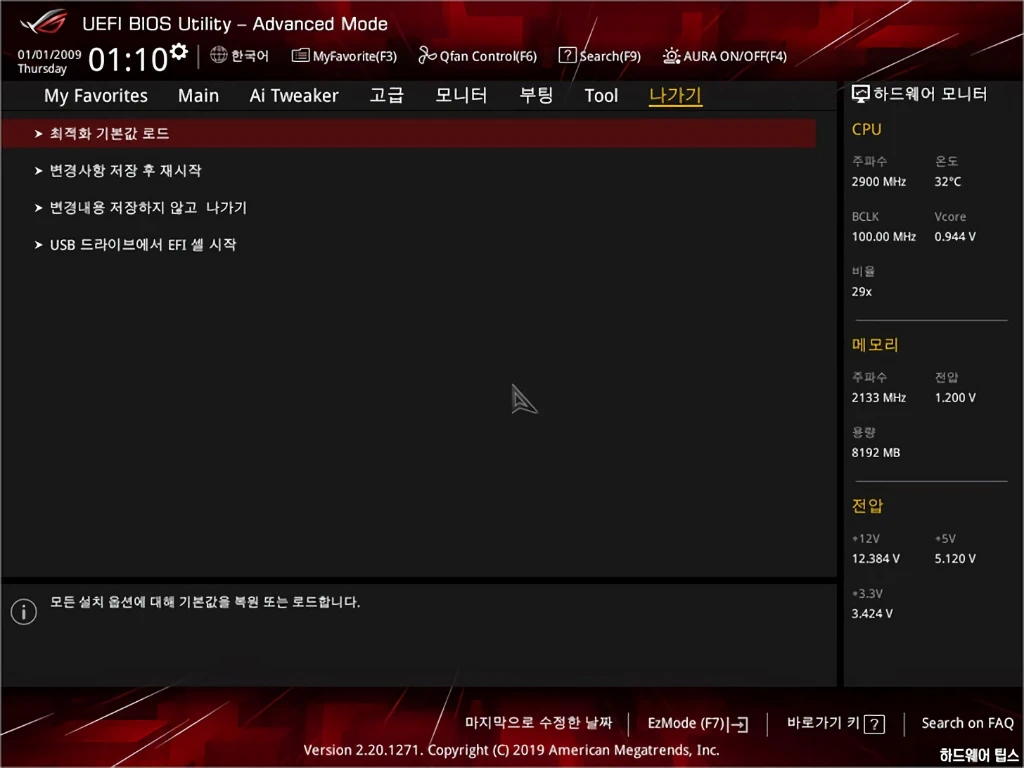Click the 01:10 clock display
This screenshot has height=768, width=1024.
tap(128, 59)
